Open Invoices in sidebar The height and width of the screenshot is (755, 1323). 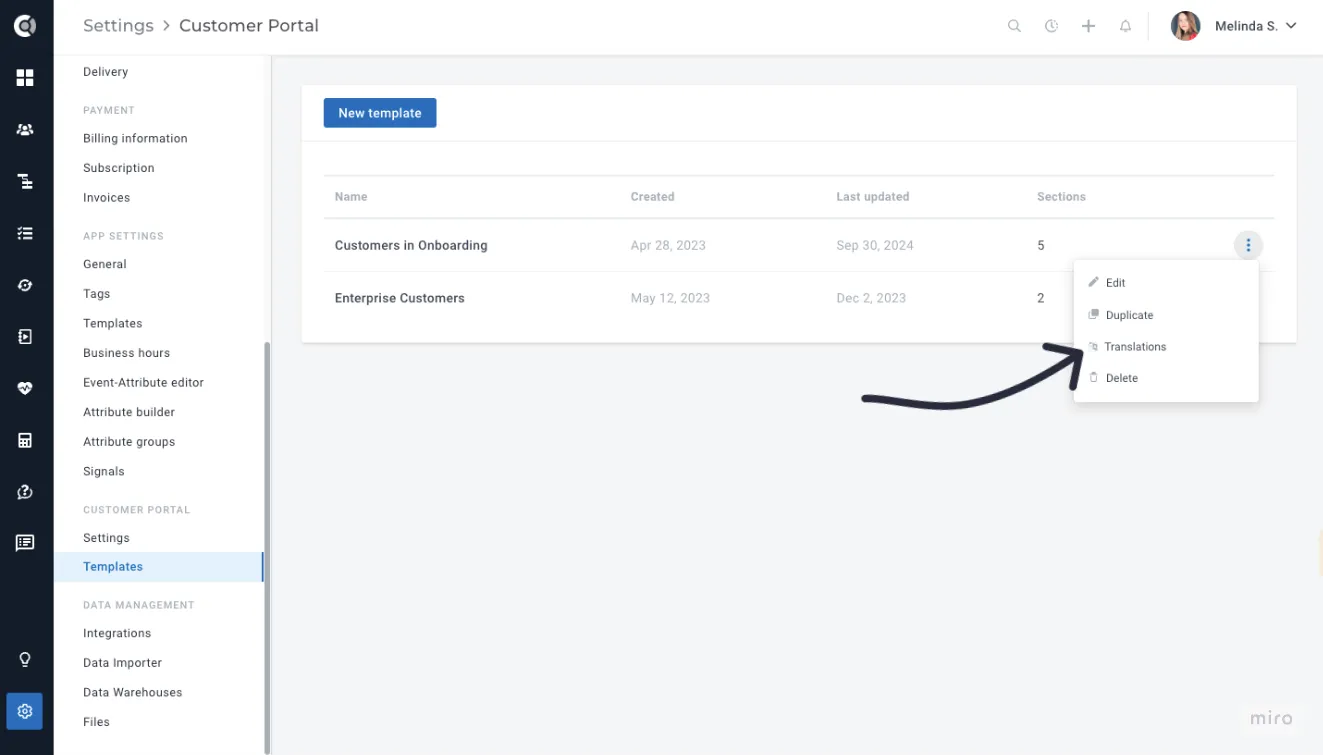[x=107, y=198]
